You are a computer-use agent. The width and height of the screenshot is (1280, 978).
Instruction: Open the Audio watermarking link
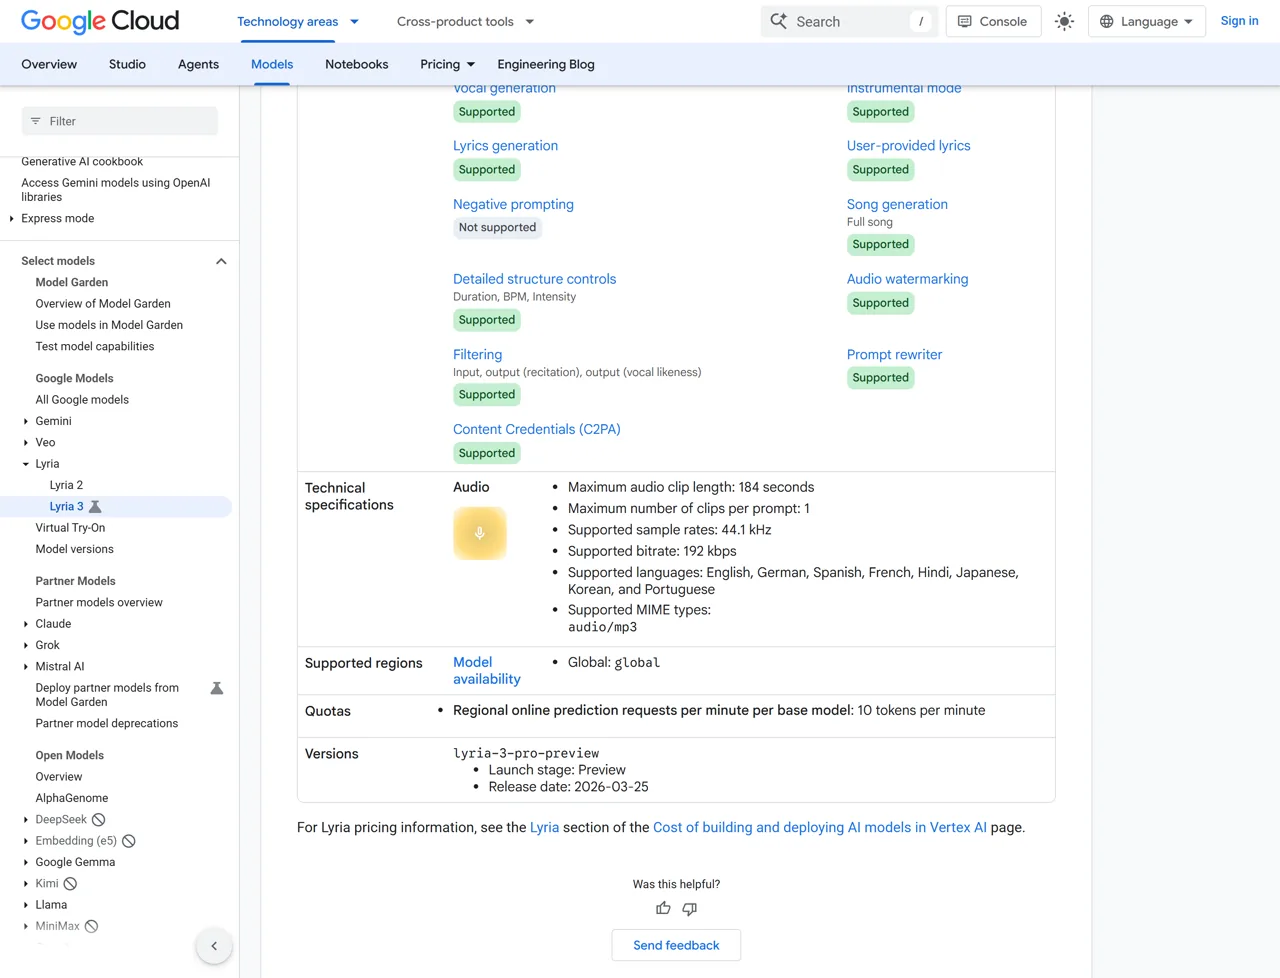[x=908, y=279]
